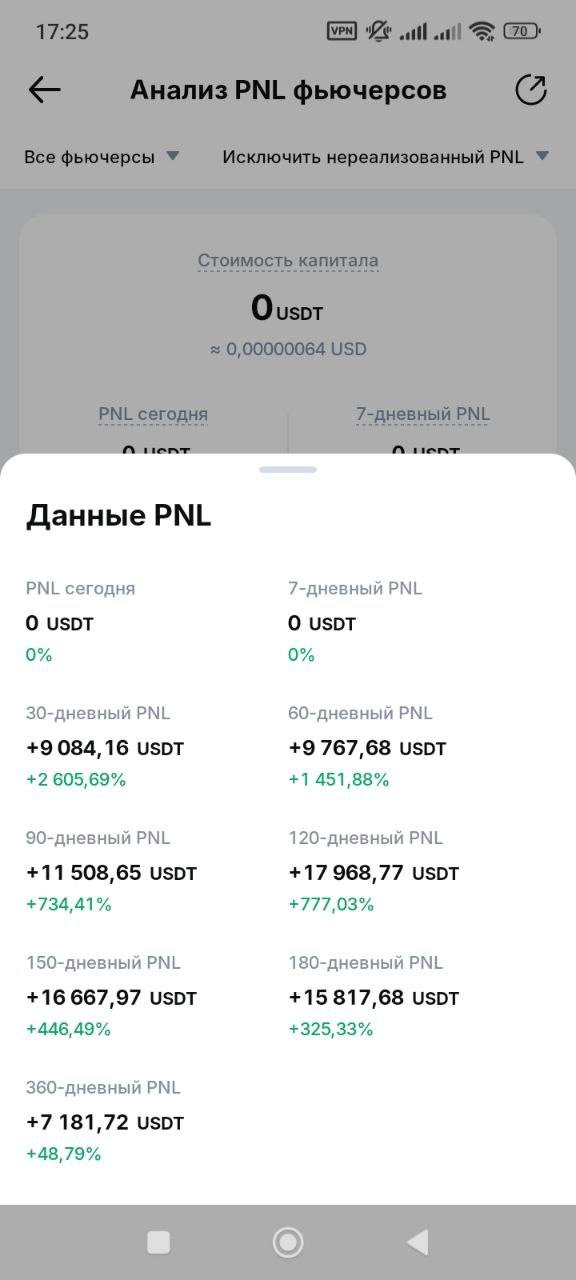
Task: Expand the 'Все фьючерсы' dropdown
Action: point(101,157)
